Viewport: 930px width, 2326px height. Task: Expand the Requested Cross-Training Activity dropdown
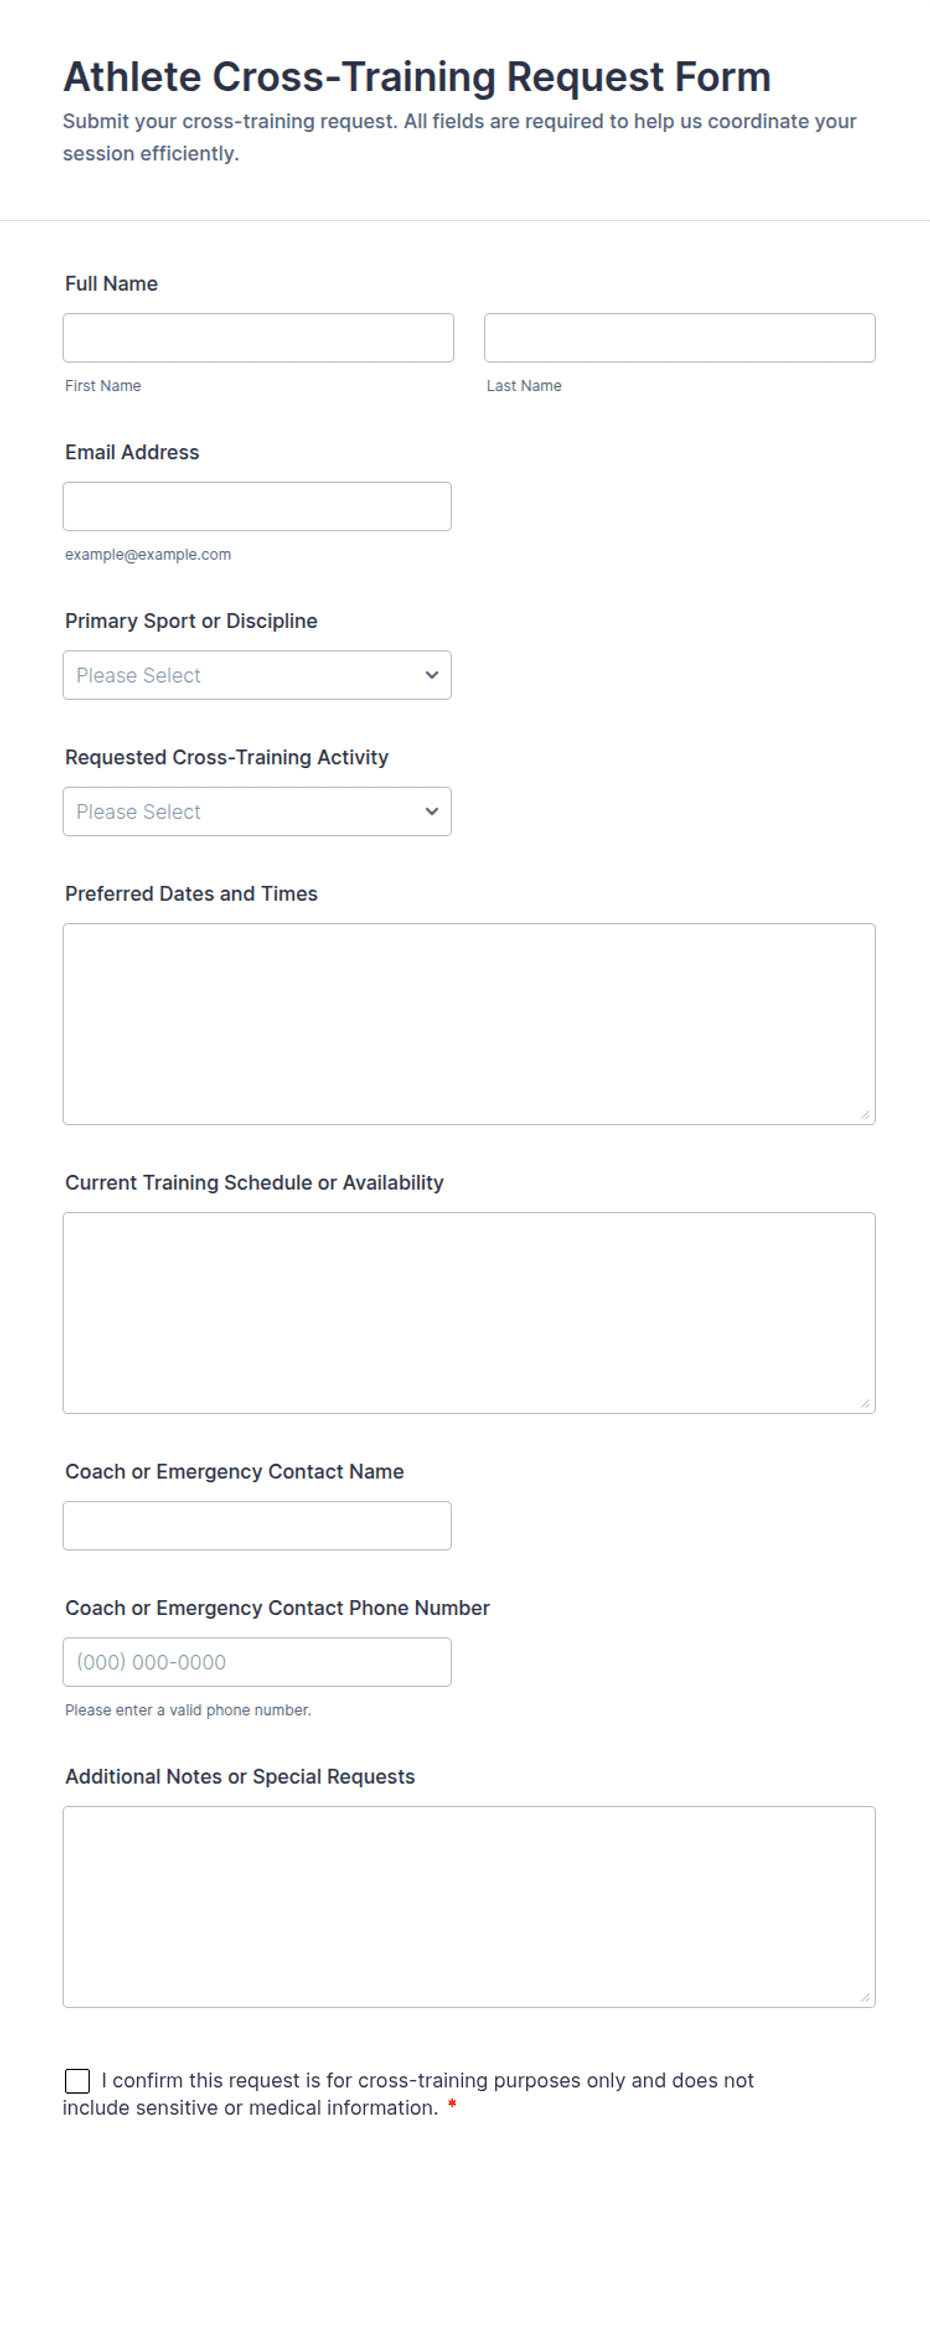click(x=257, y=812)
